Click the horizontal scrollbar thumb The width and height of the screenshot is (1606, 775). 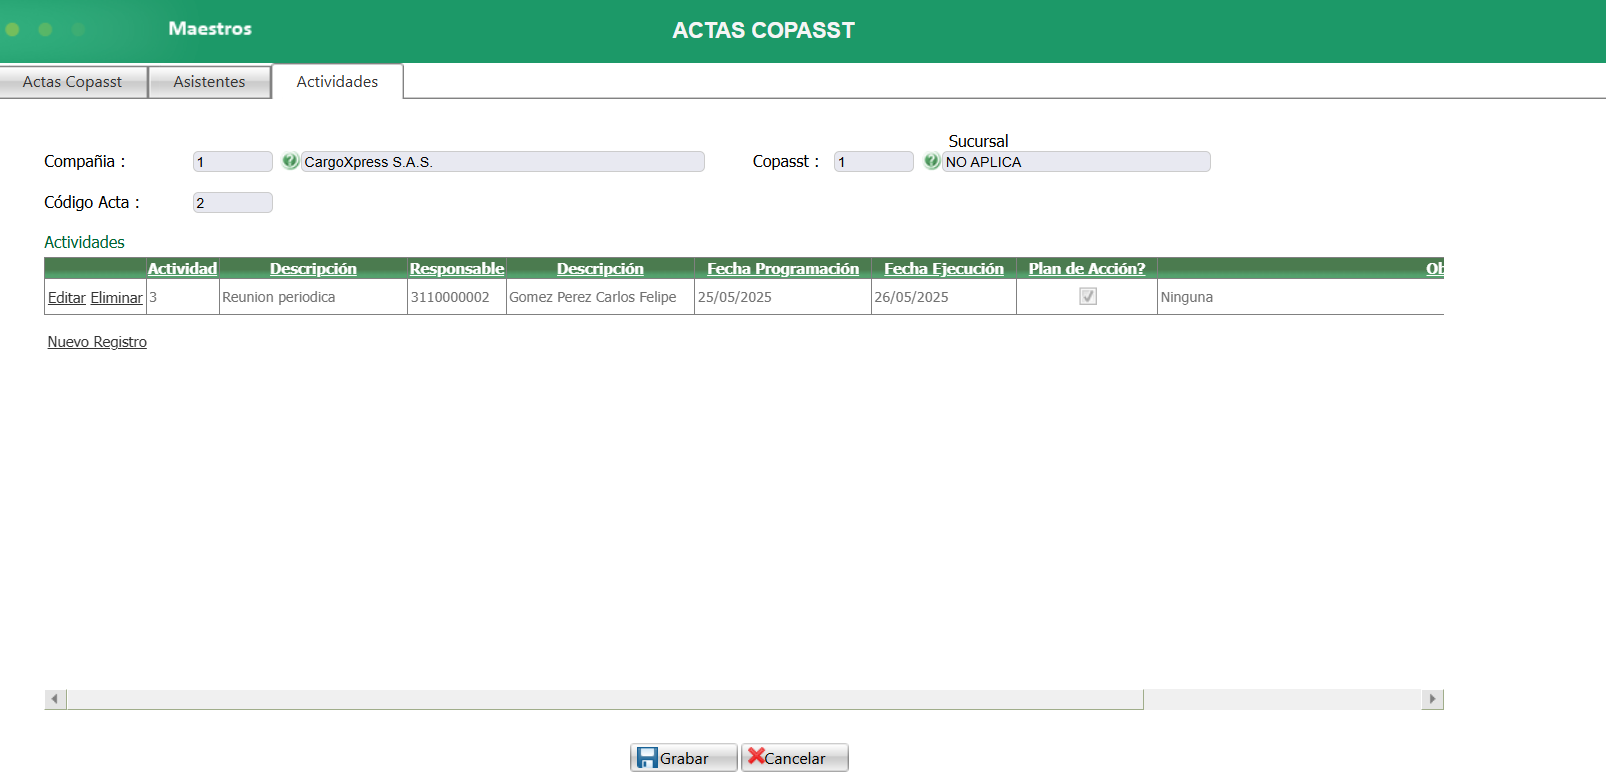click(605, 699)
